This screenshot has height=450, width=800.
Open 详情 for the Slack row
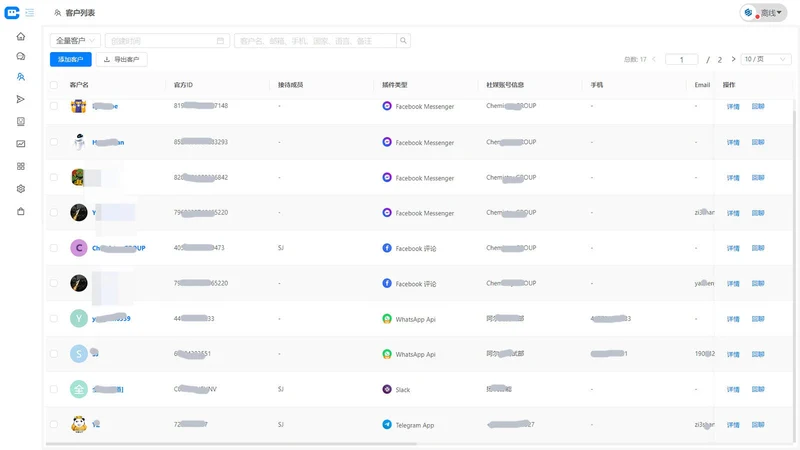[733, 389]
